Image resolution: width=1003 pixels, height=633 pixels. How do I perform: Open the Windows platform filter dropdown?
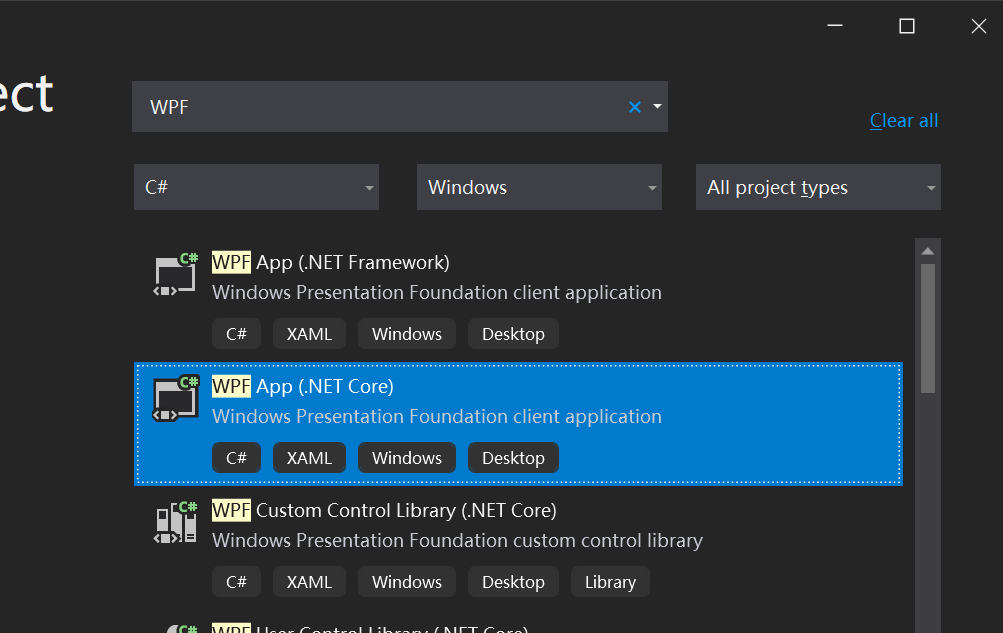coord(539,187)
